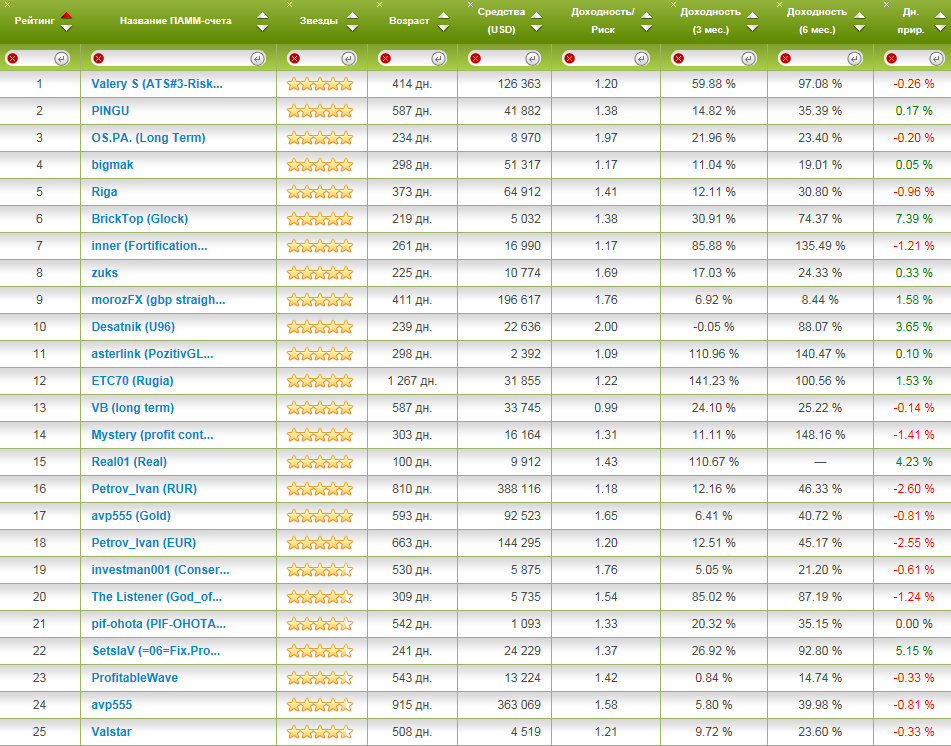Clear the Название ПАММ-счета filter
Viewport: 951px width, 746px height.
point(99,58)
